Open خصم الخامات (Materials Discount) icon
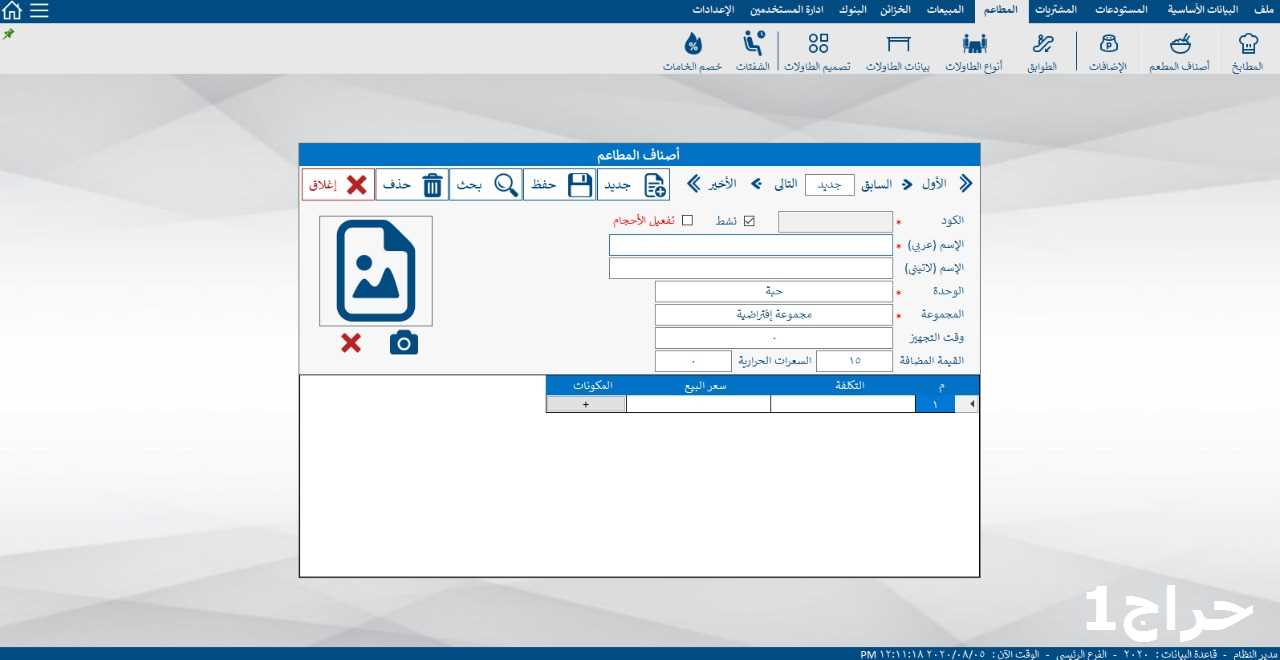The image size is (1280, 660). pos(693,44)
